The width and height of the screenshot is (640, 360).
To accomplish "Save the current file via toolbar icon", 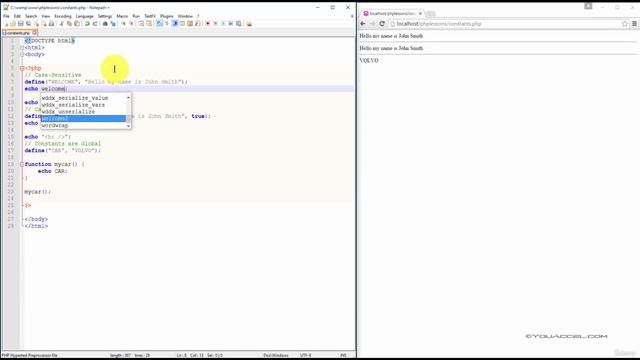I will coord(20,24).
